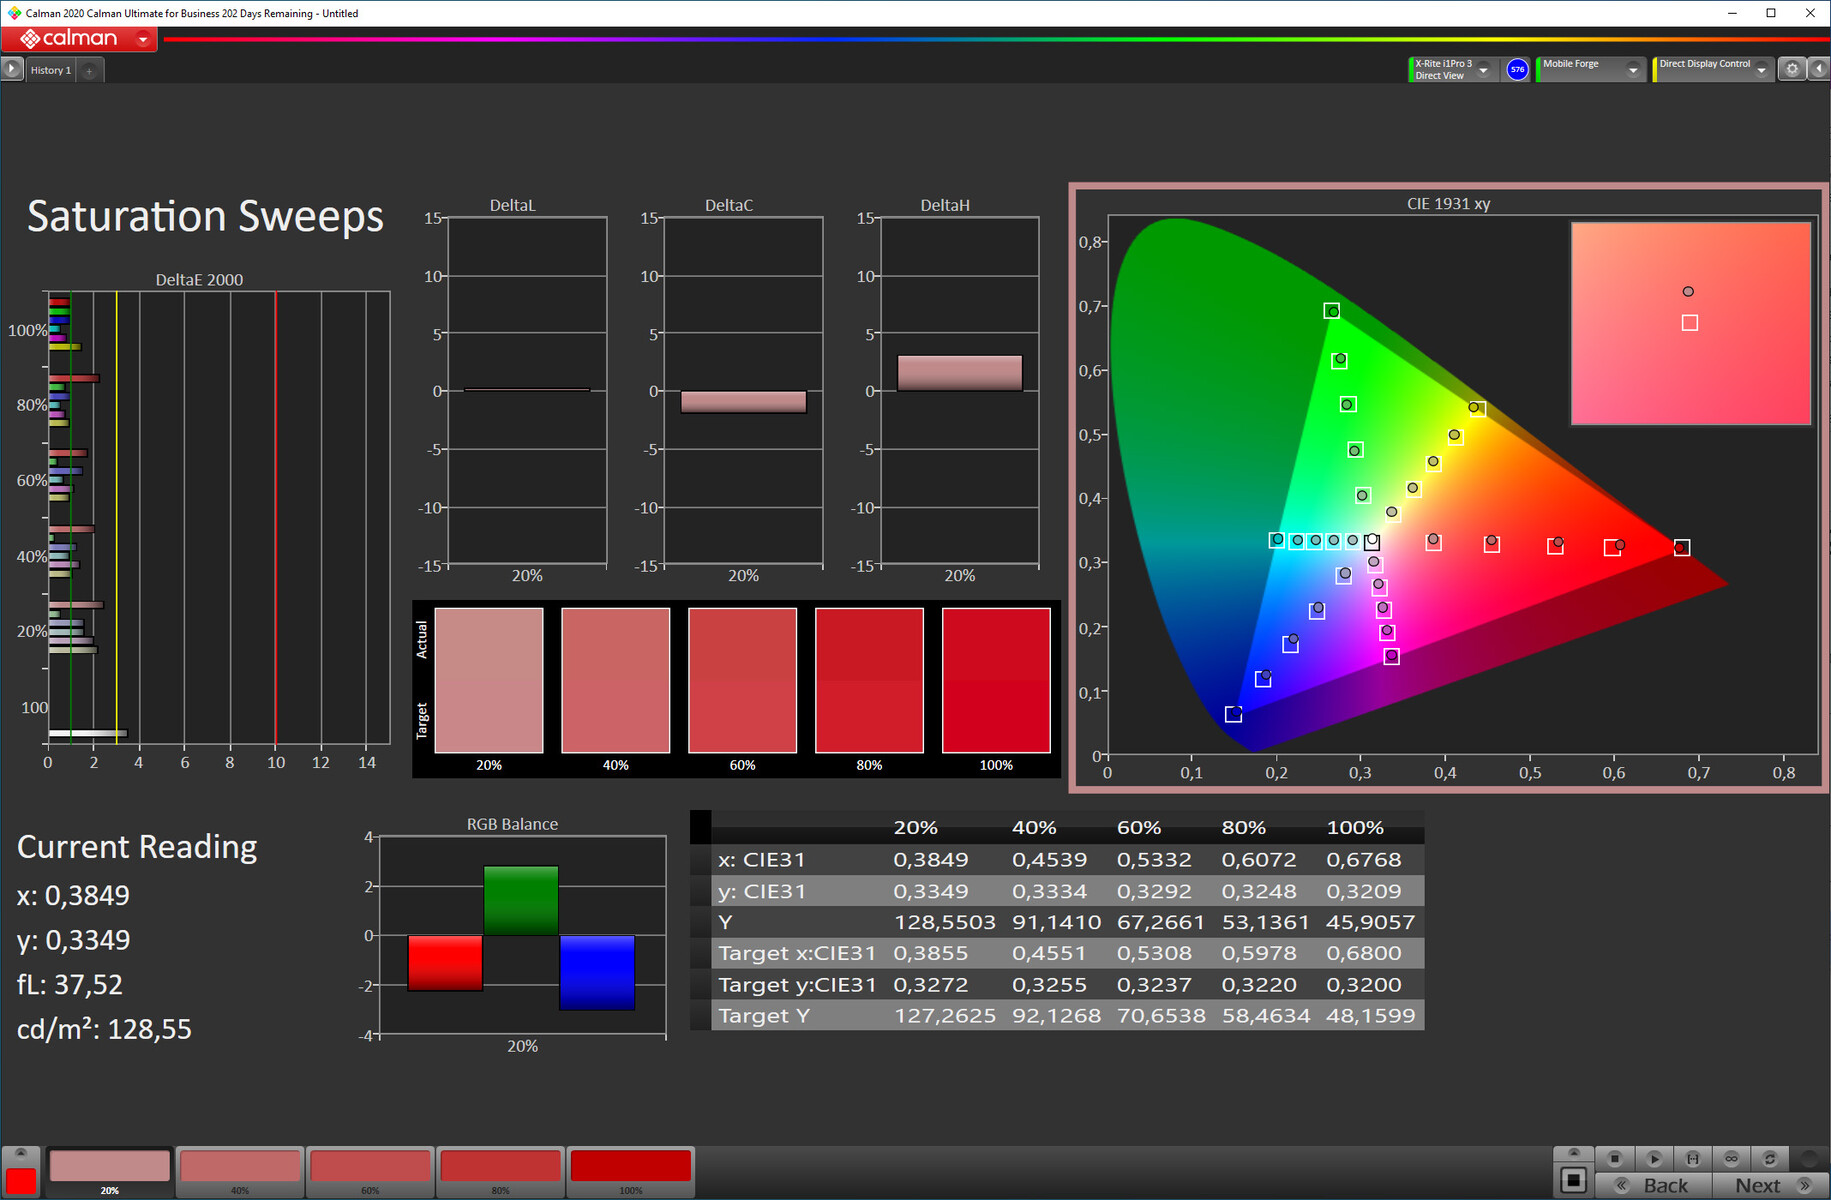Viewport: 1831px width, 1200px height.
Task: Stop the measurement sequence
Action: click(1614, 1158)
